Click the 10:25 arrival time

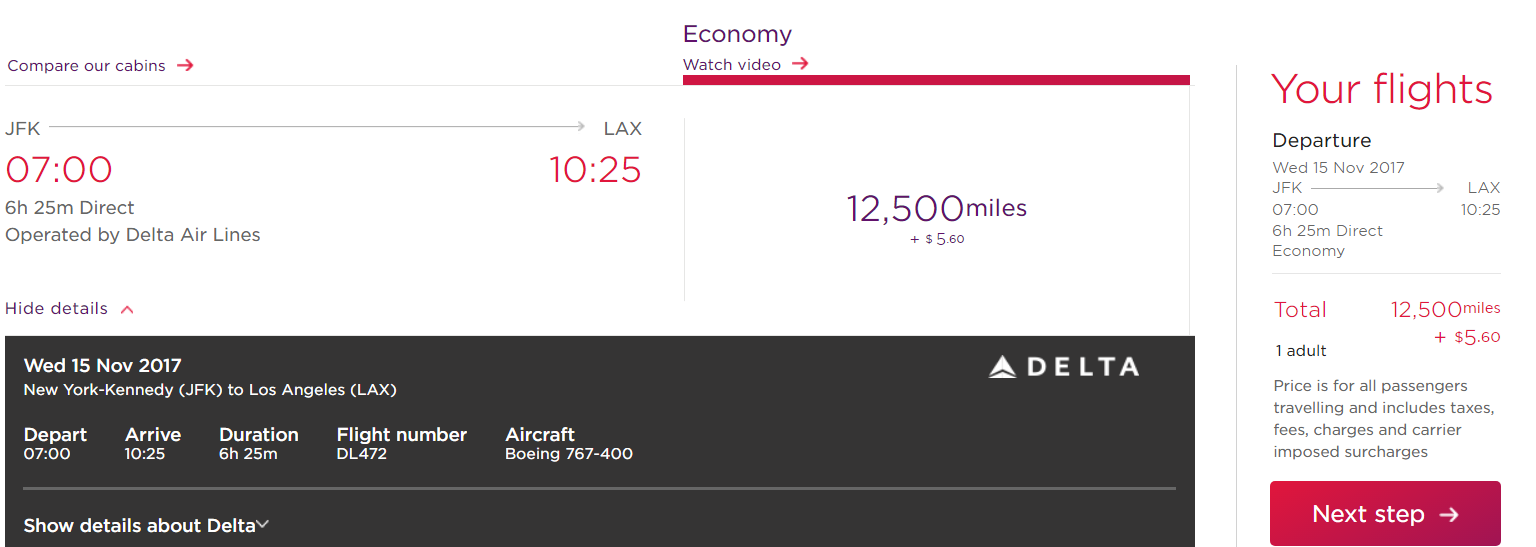click(595, 170)
